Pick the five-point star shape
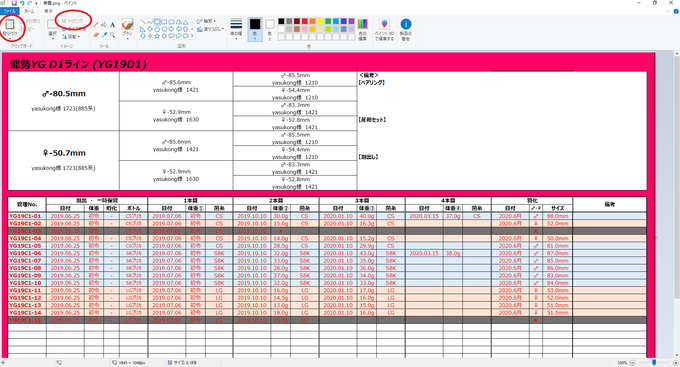680x367 pixels. pyautogui.click(x=157, y=36)
